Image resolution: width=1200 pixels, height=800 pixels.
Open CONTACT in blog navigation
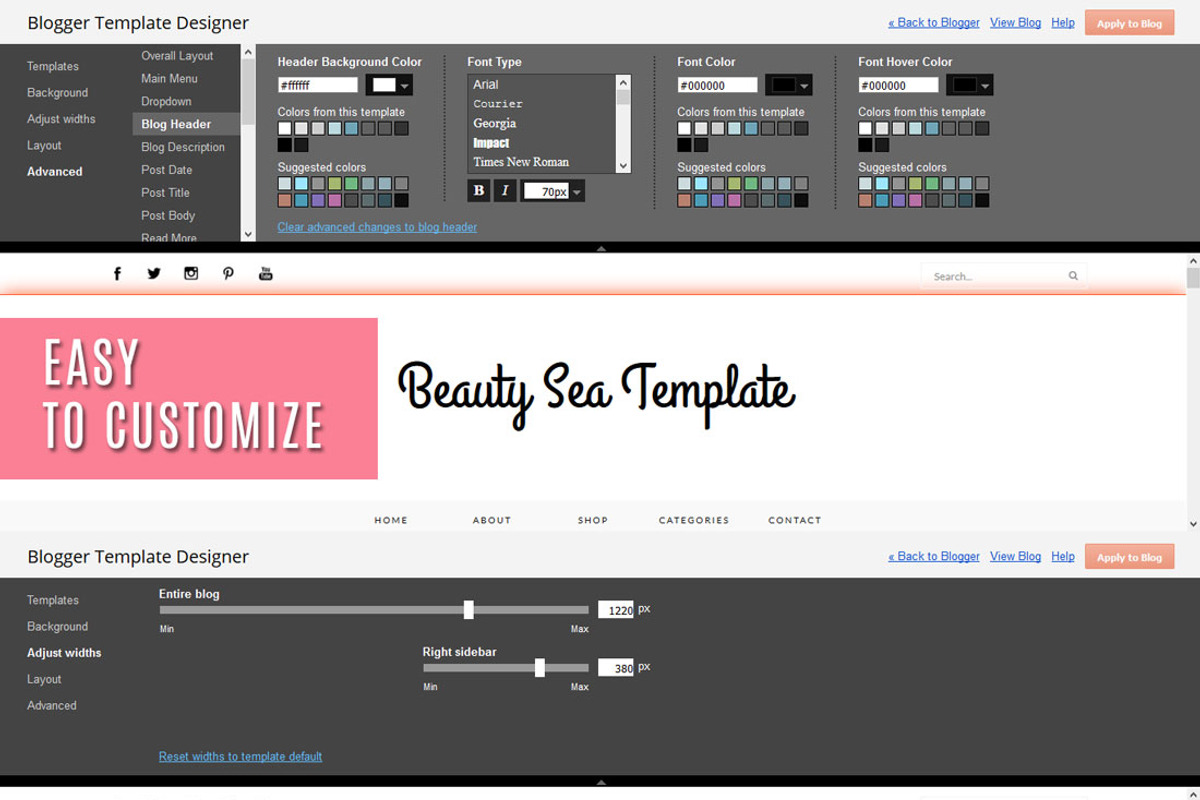click(795, 520)
